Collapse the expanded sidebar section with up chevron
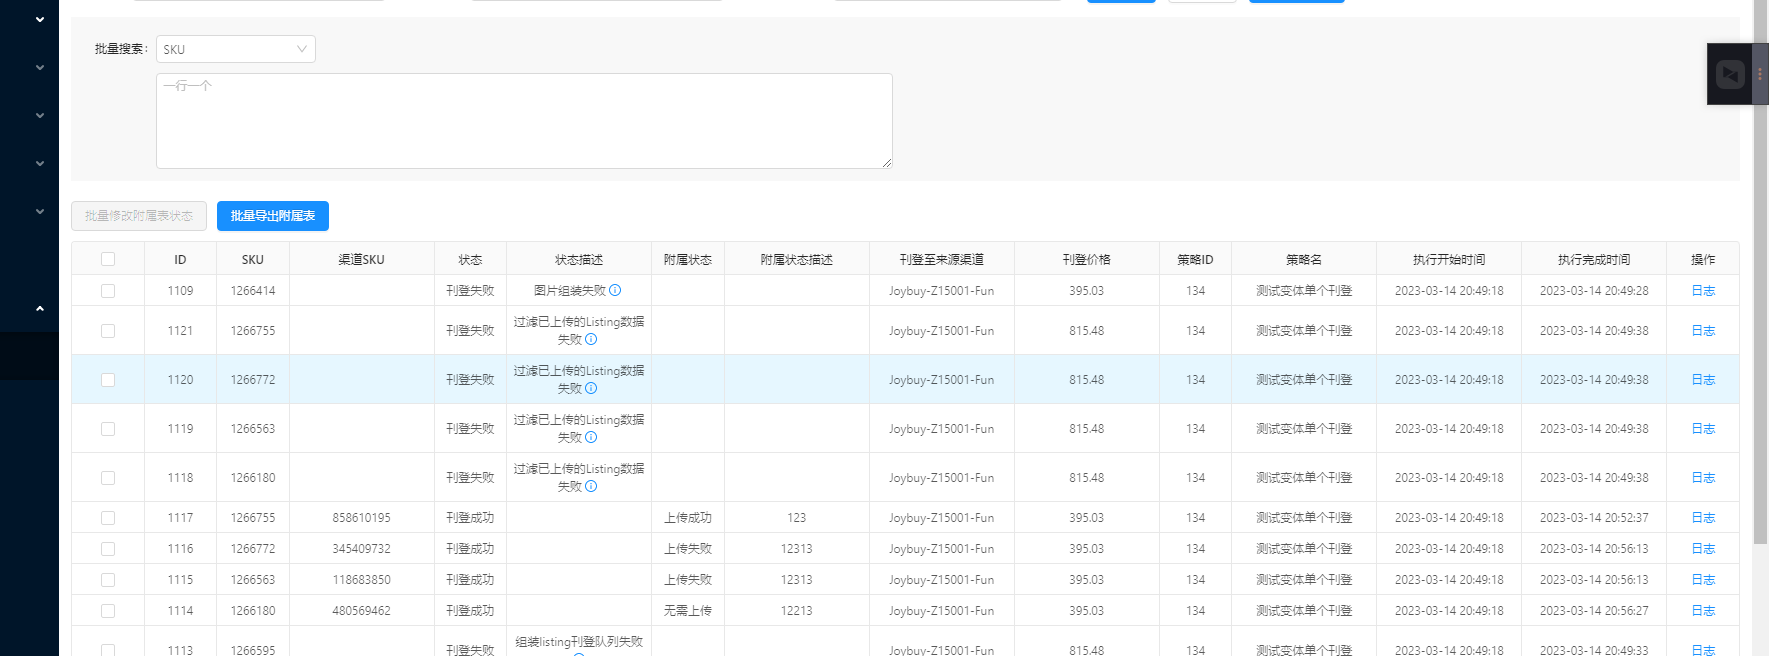The height and width of the screenshot is (656, 1769). (40, 308)
